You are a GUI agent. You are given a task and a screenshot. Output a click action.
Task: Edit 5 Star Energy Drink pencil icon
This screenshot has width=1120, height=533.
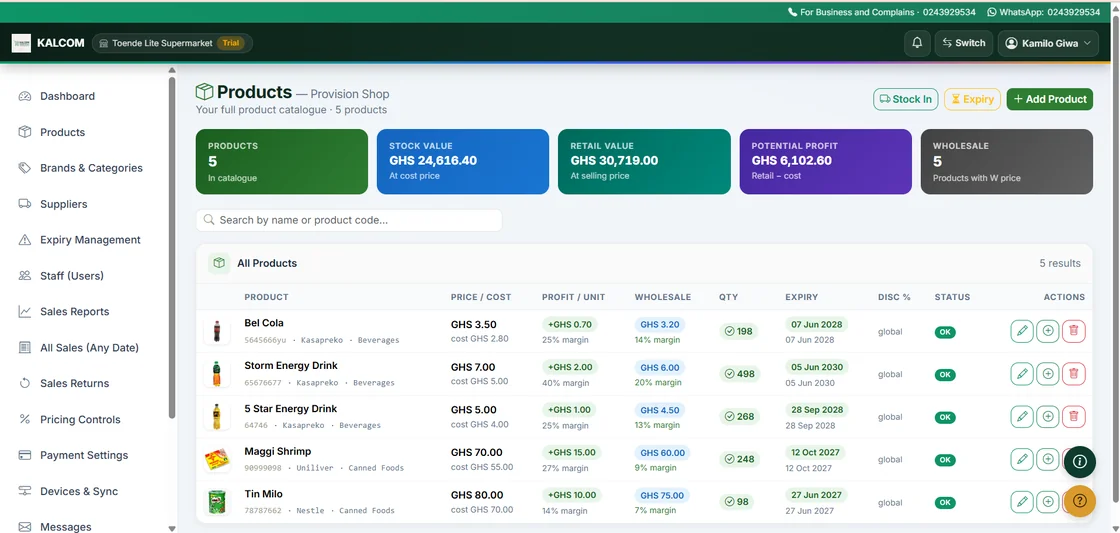pos(1022,417)
